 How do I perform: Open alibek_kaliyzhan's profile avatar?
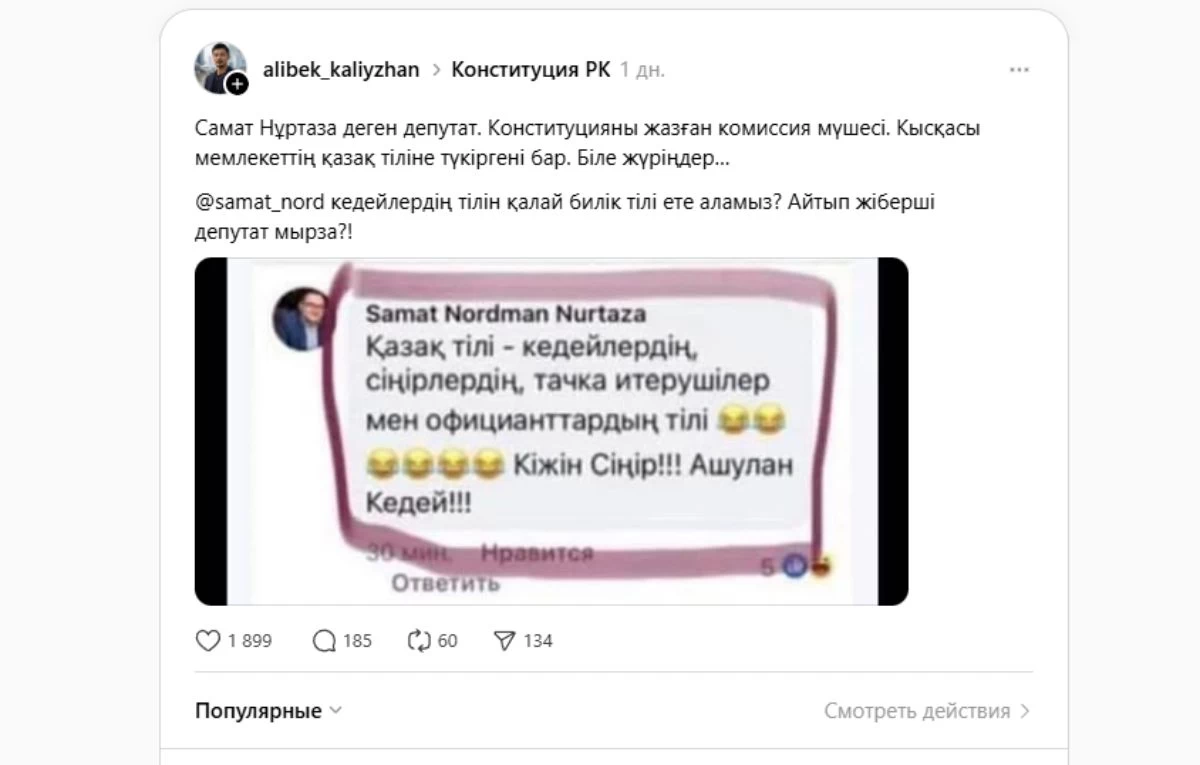click(216, 67)
